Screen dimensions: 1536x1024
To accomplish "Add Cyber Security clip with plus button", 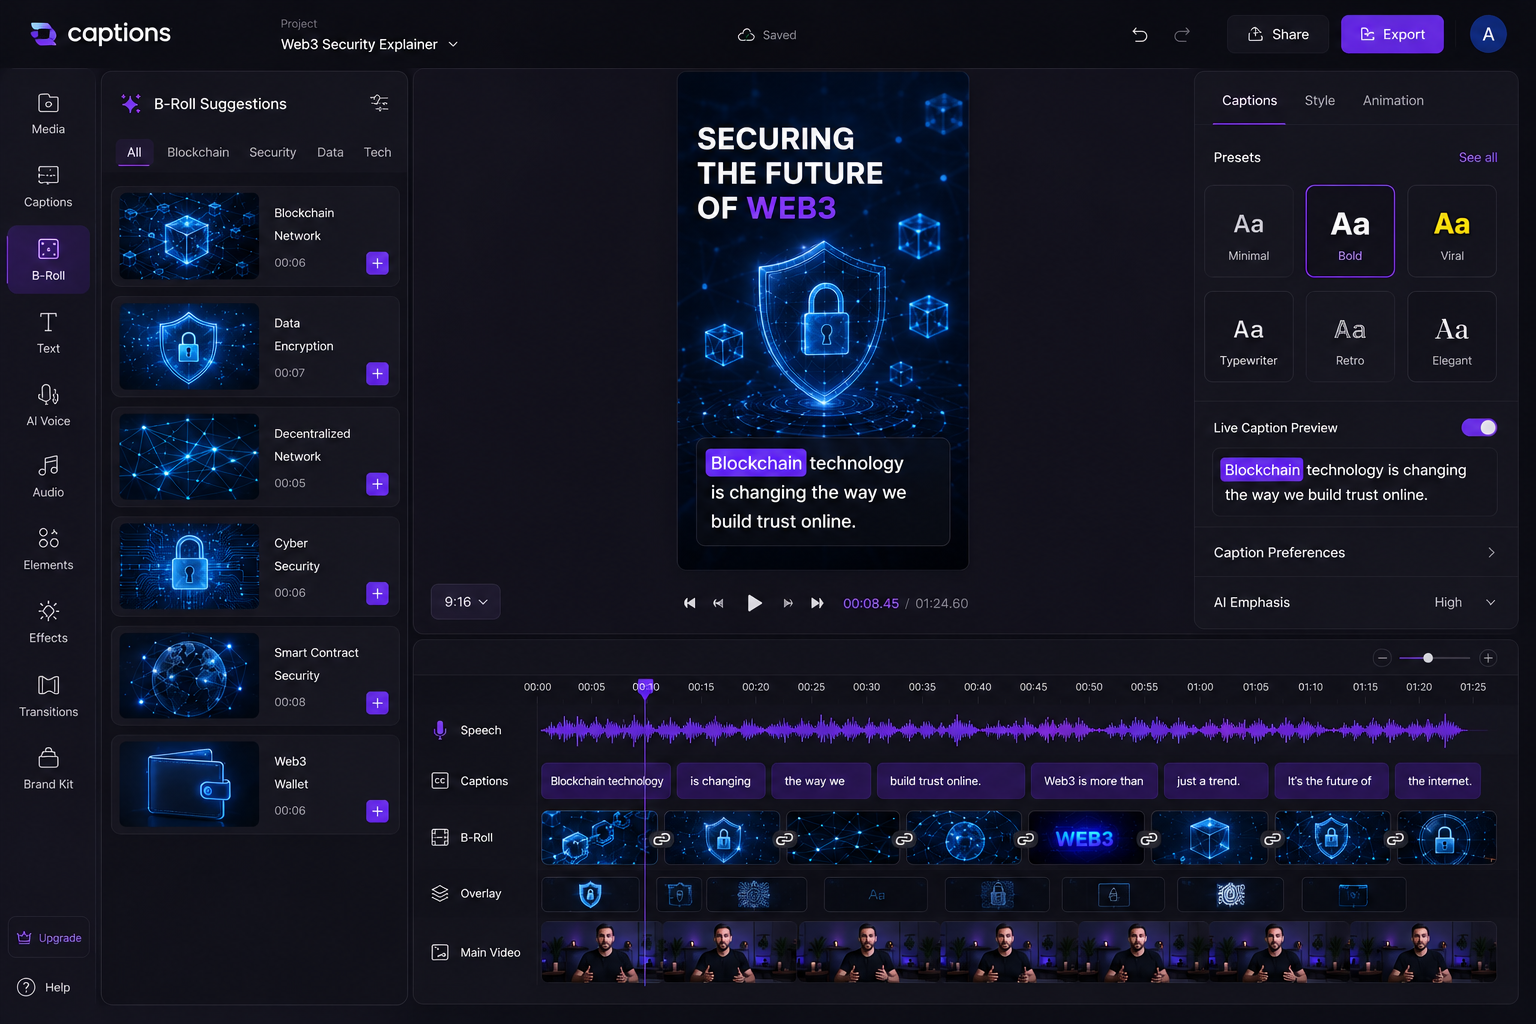I will coord(377,593).
